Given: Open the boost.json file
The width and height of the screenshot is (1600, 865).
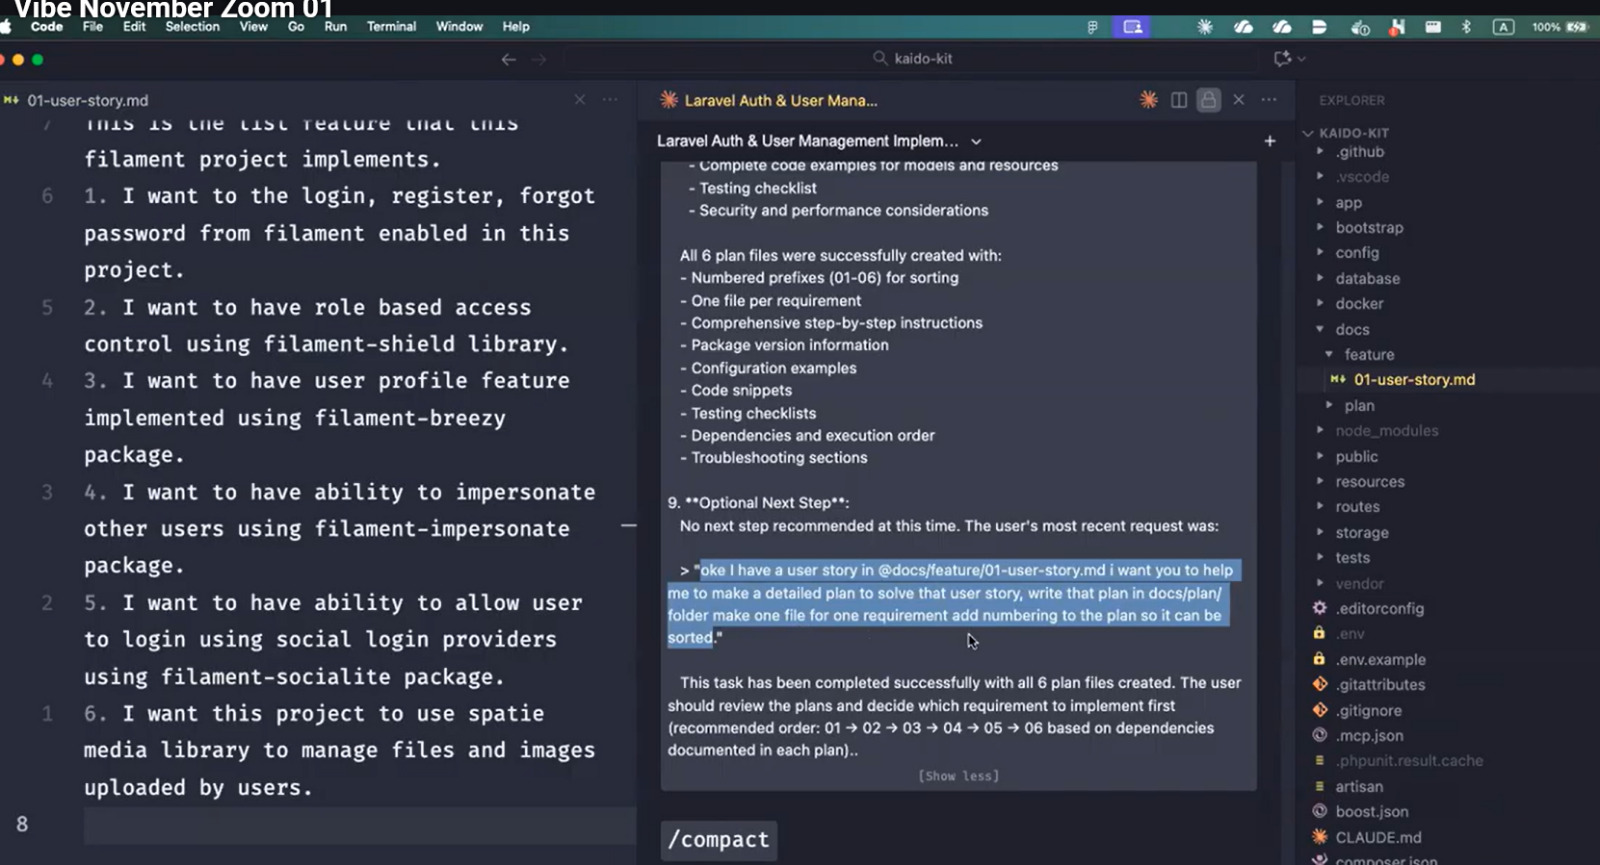Looking at the screenshot, I should [1371, 812].
